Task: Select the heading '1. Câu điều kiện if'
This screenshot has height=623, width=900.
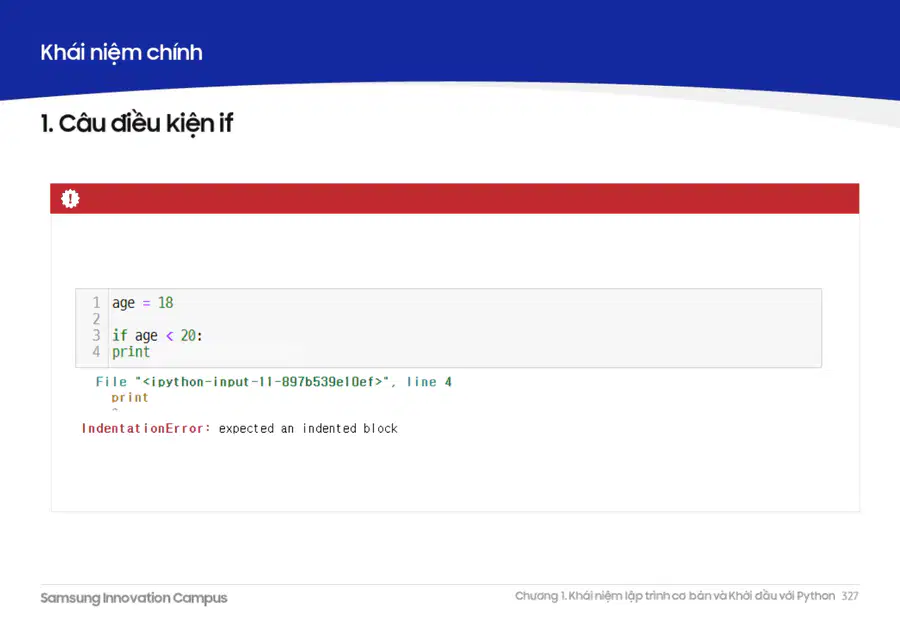Action: 137,123
